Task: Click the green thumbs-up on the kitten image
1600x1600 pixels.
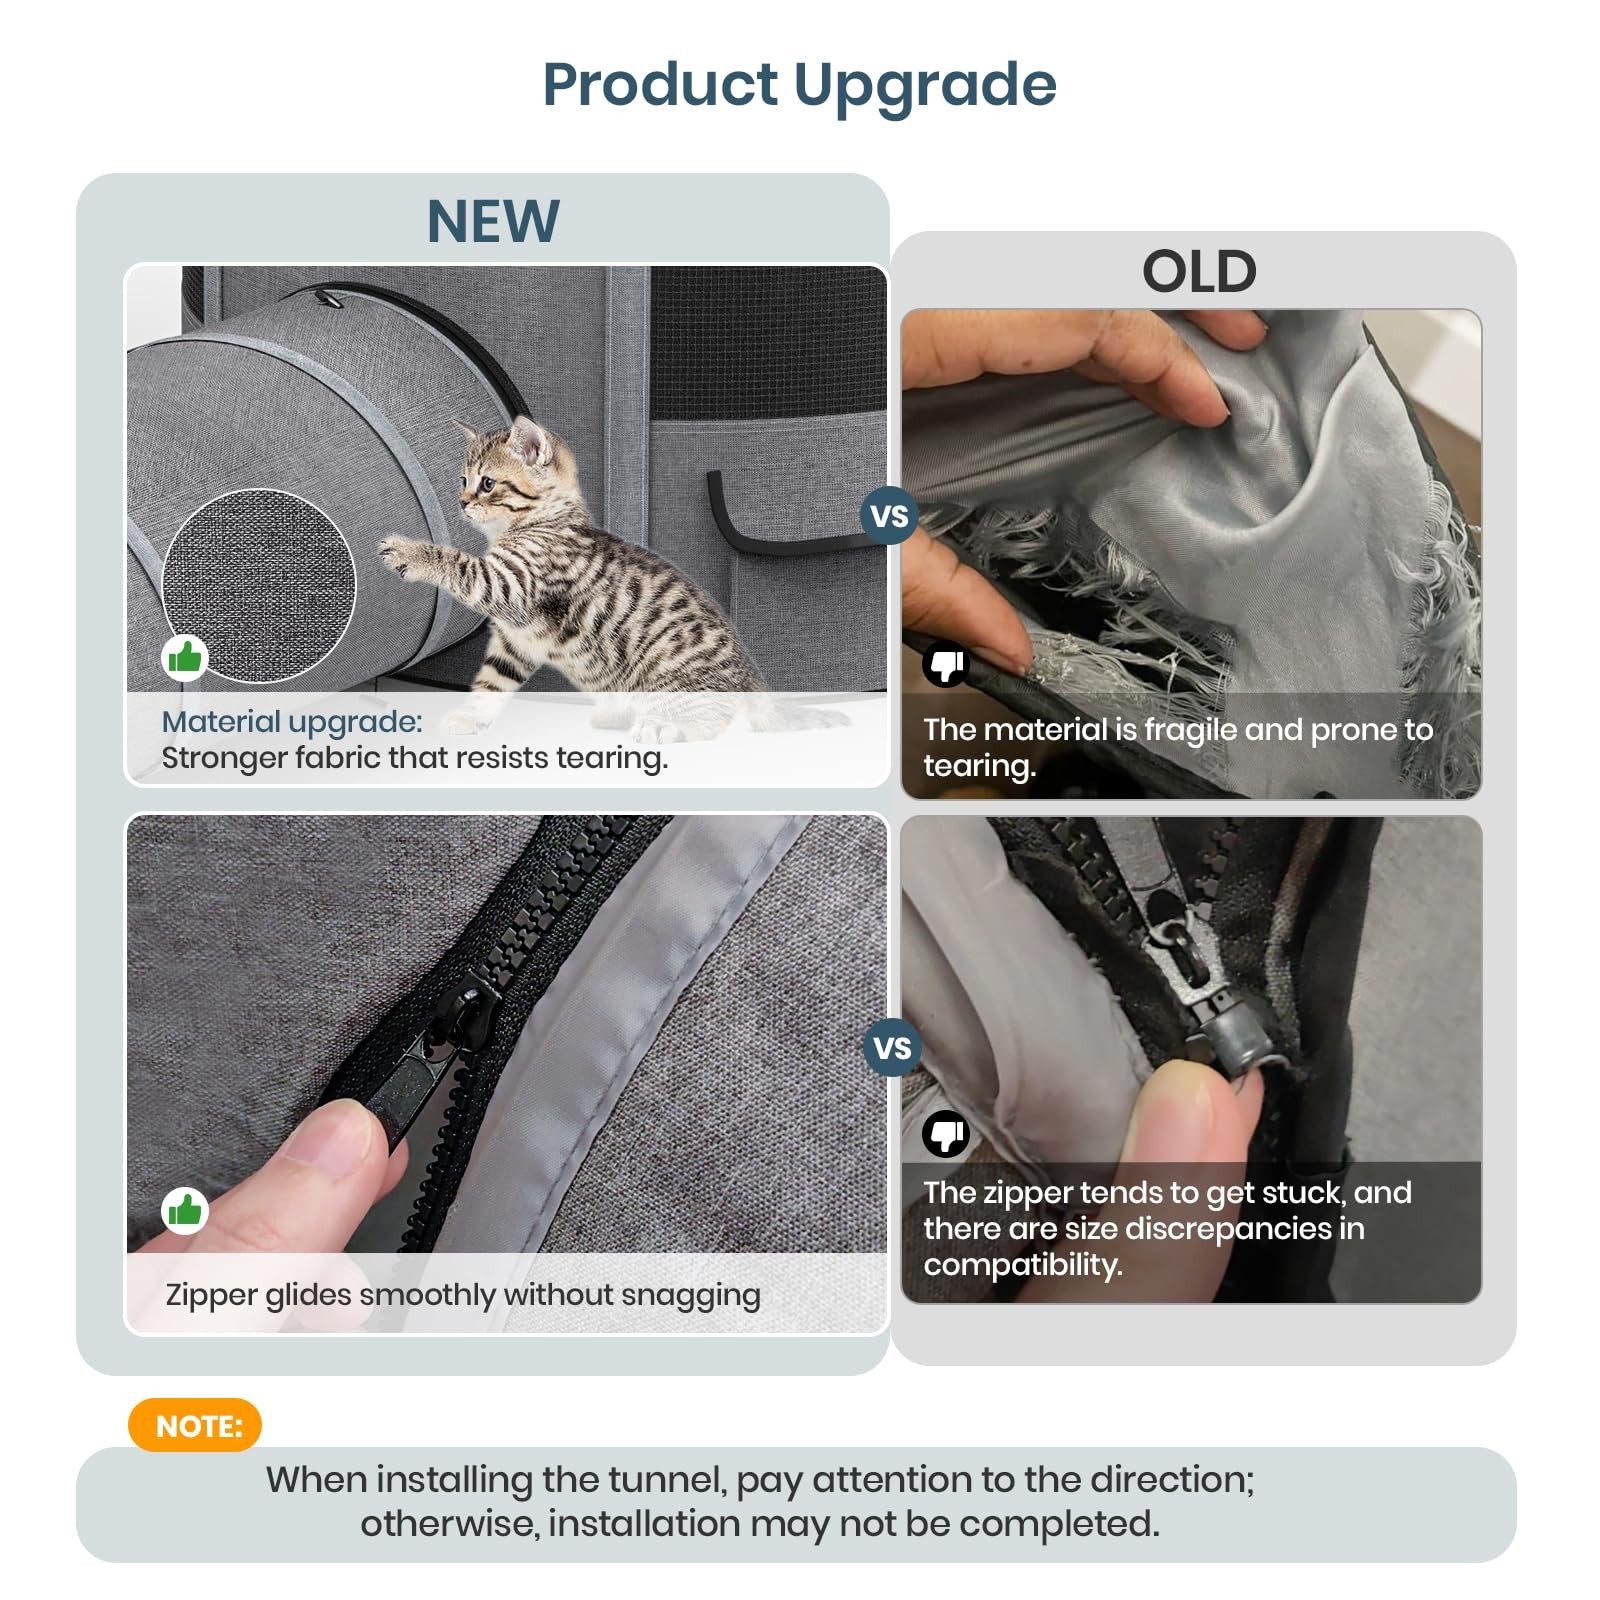Action: point(185,658)
